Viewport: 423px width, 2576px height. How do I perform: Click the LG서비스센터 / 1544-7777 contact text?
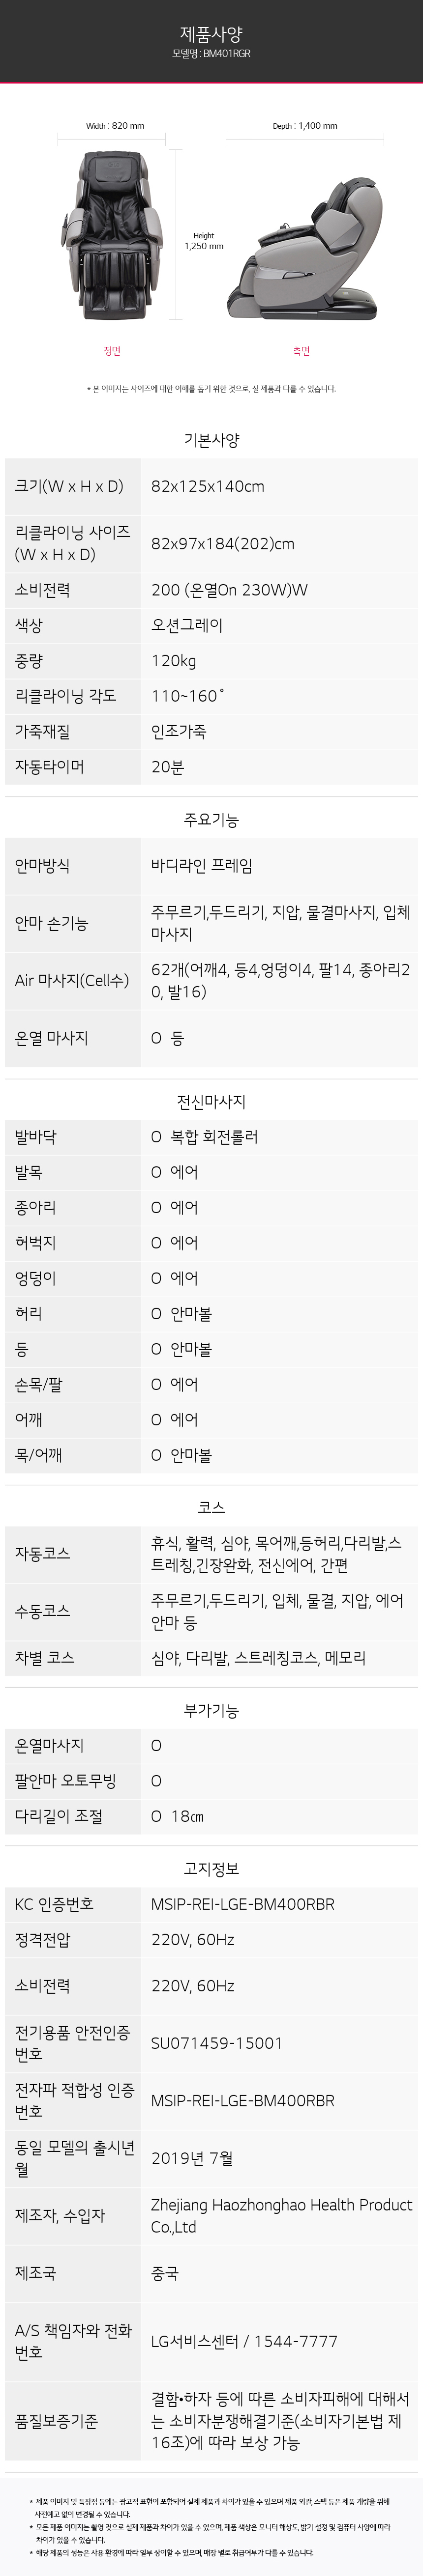point(244,2341)
